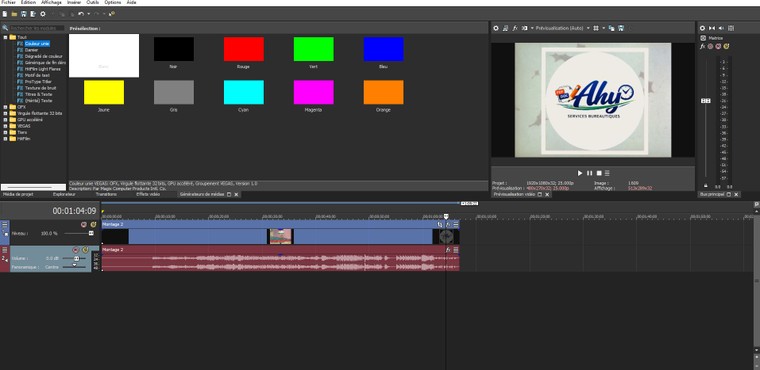Image resolution: width=760 pixels, height=370 pixels.
Task: Click the interactive tutorials icon in toolbar
Action: click(111, 14)
